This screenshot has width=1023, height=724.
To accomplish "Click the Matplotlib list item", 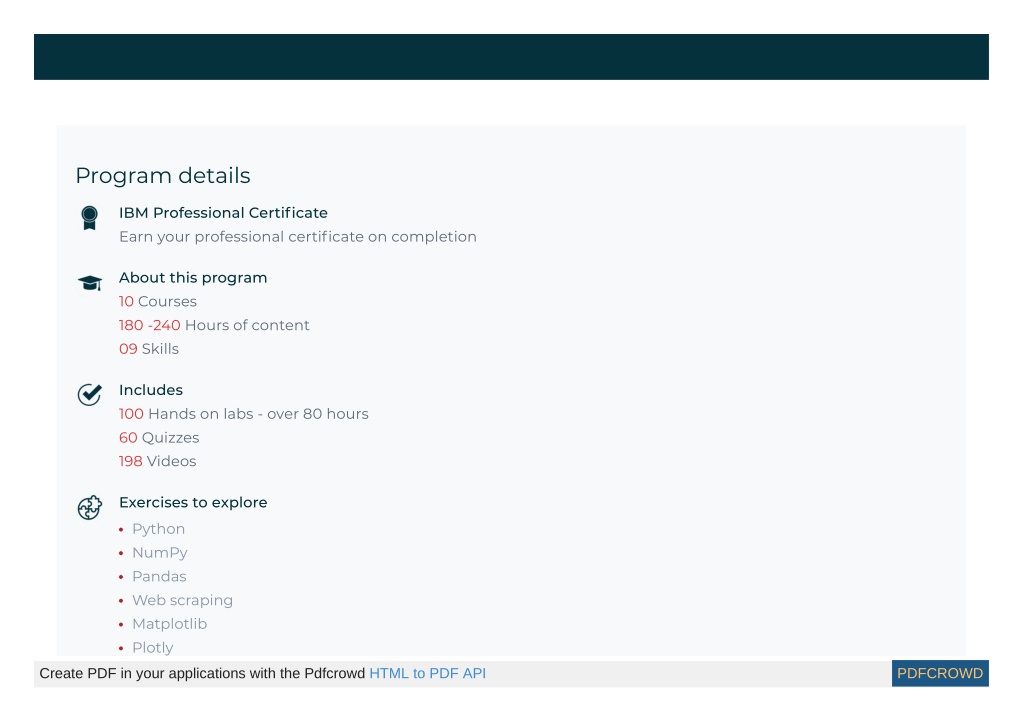I will point(170,624).
